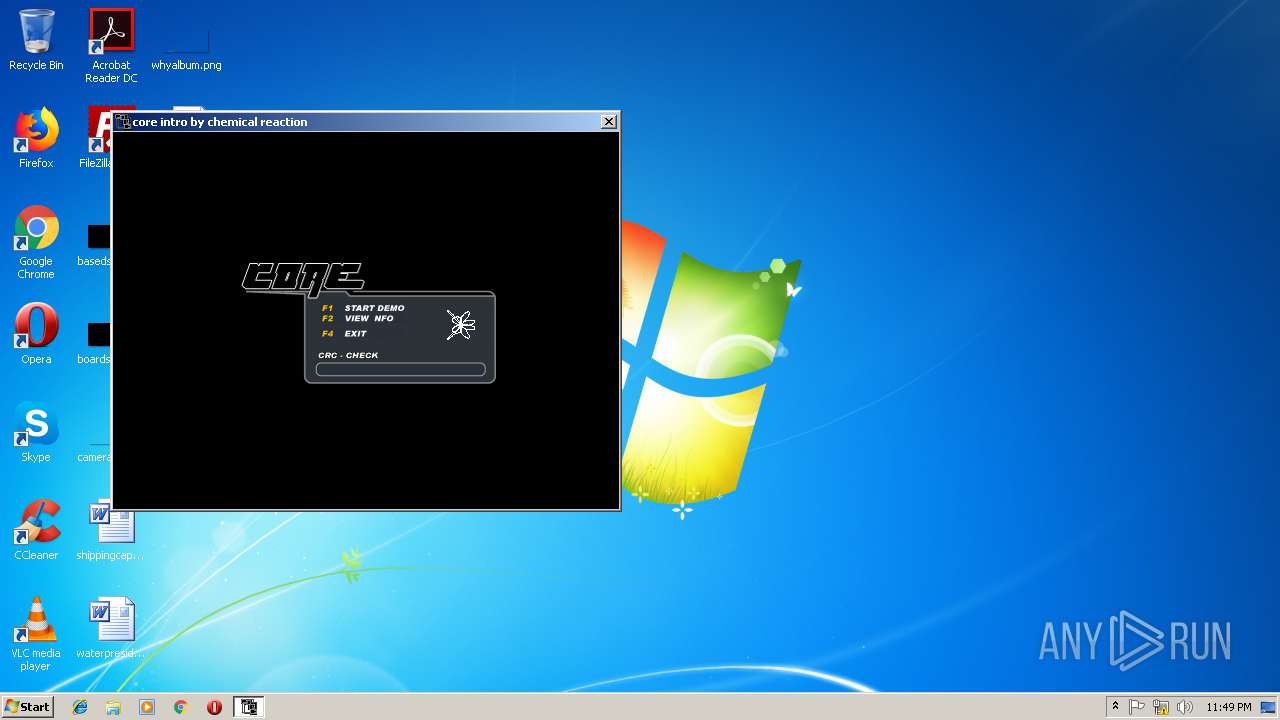Open the Recycle Bin desktop icon
This screenshot has height=720, width=1280.
coord(36,40)
